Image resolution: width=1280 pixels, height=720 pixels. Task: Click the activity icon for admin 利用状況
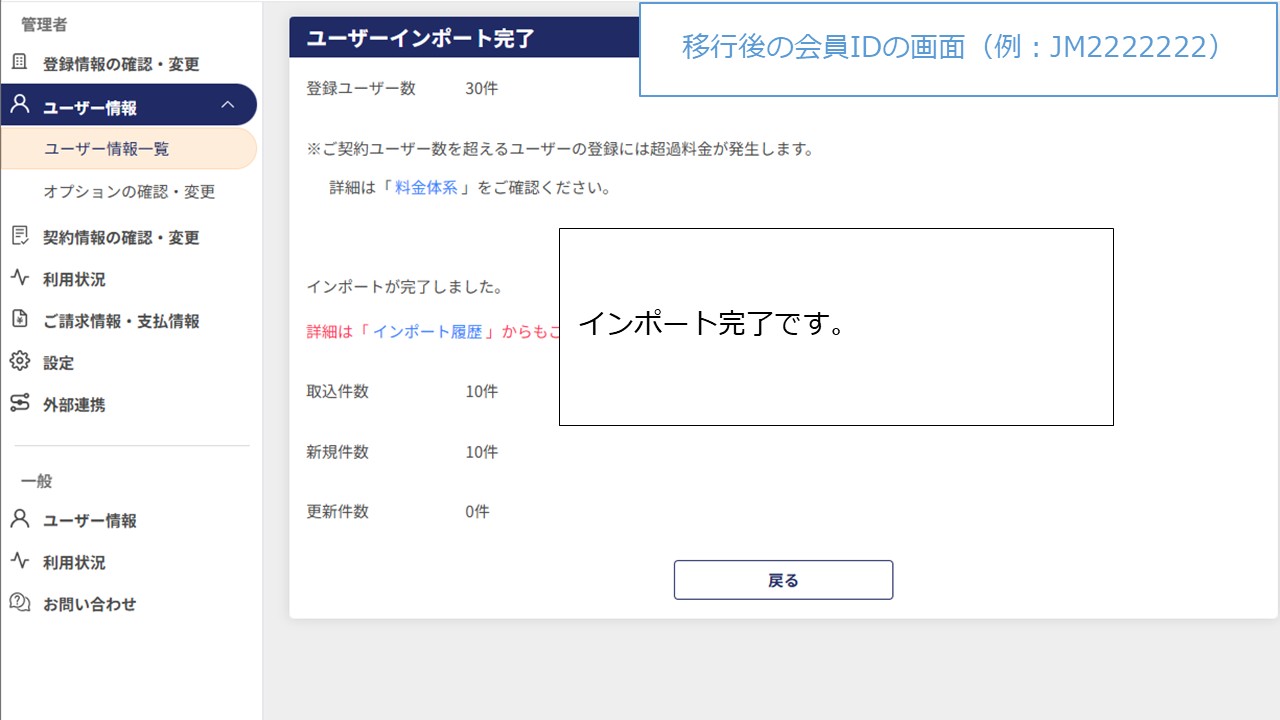click(19, 278)
